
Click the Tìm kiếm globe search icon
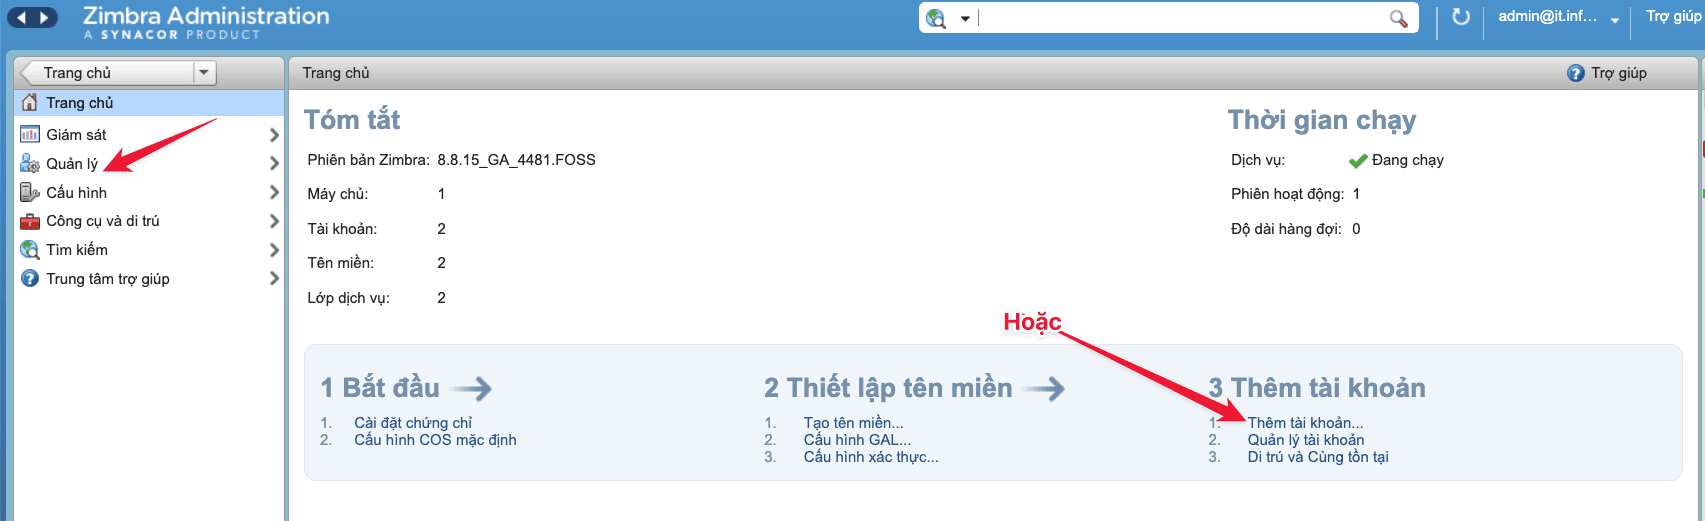30,250
